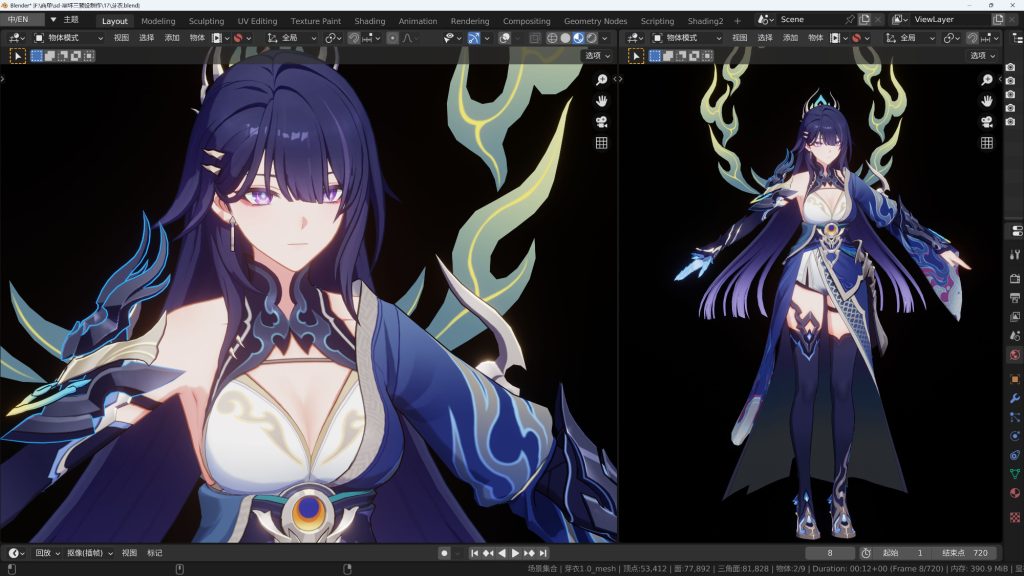Toggle X-ray mode in left viewport
Screen dimensions: 1024x576
[x=534, y=38]
